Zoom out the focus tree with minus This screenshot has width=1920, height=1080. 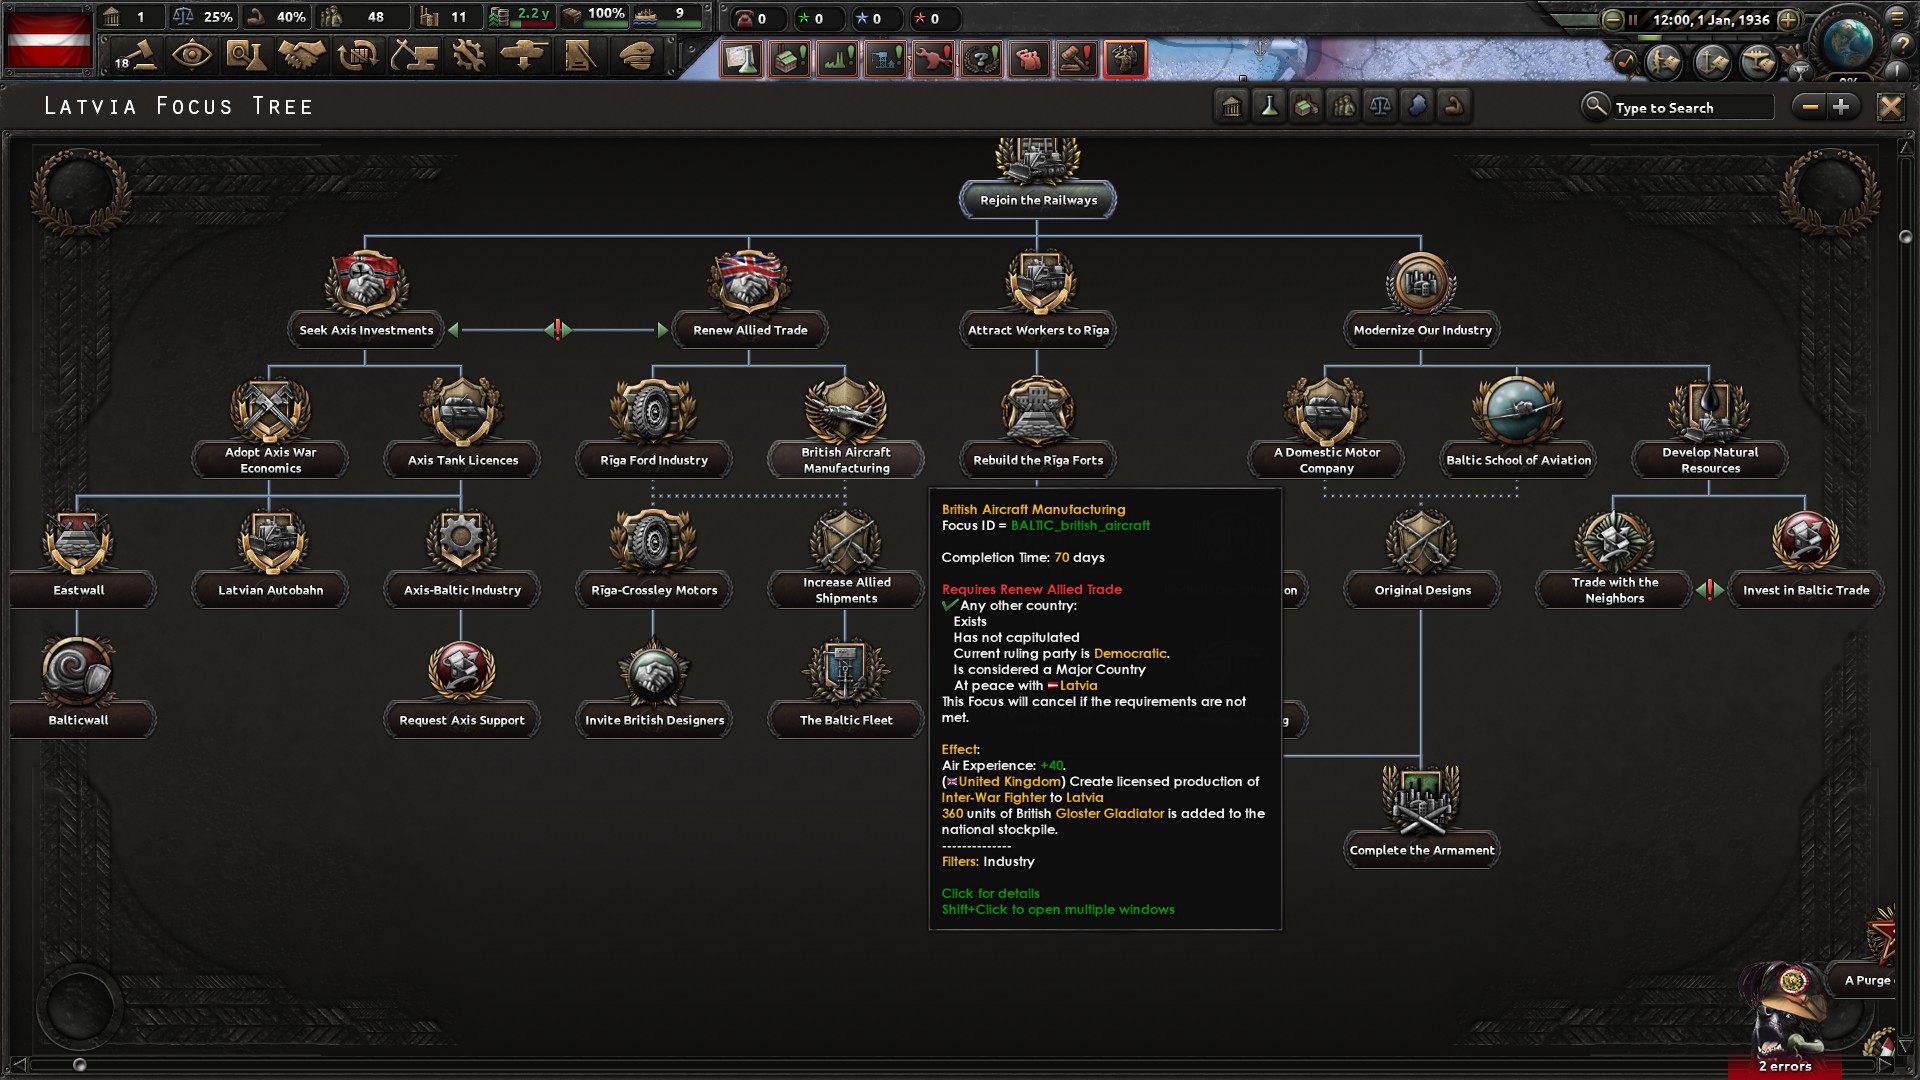(1809, 106)
